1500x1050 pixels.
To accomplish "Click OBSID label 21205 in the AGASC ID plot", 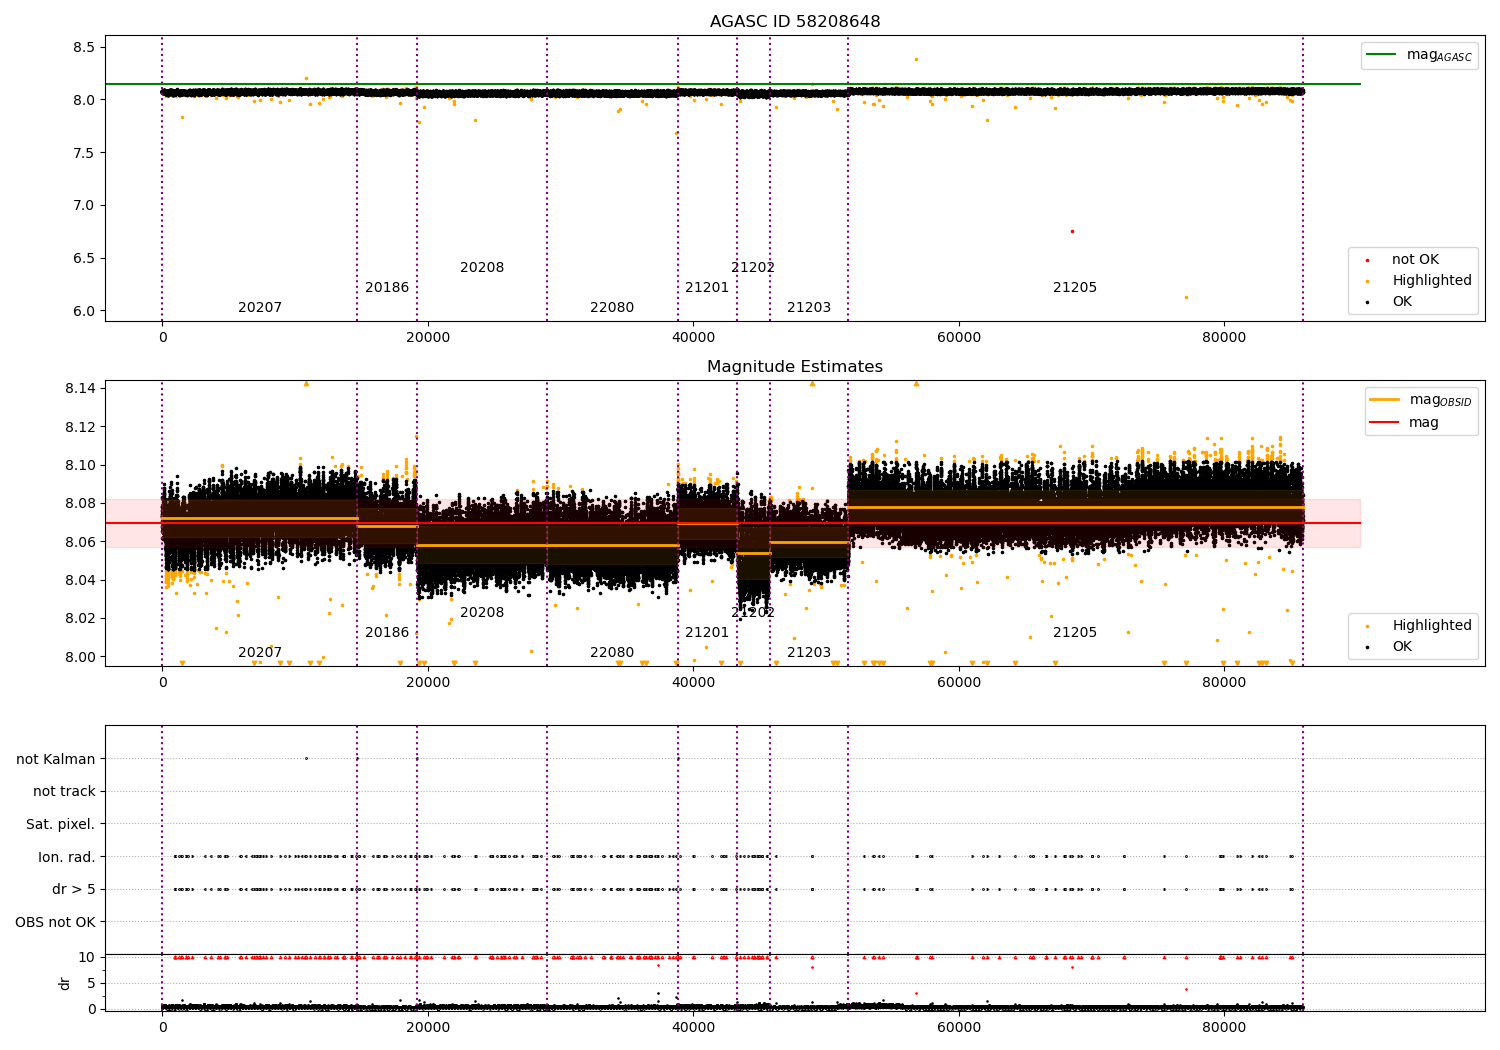I will coord(1075,288).
